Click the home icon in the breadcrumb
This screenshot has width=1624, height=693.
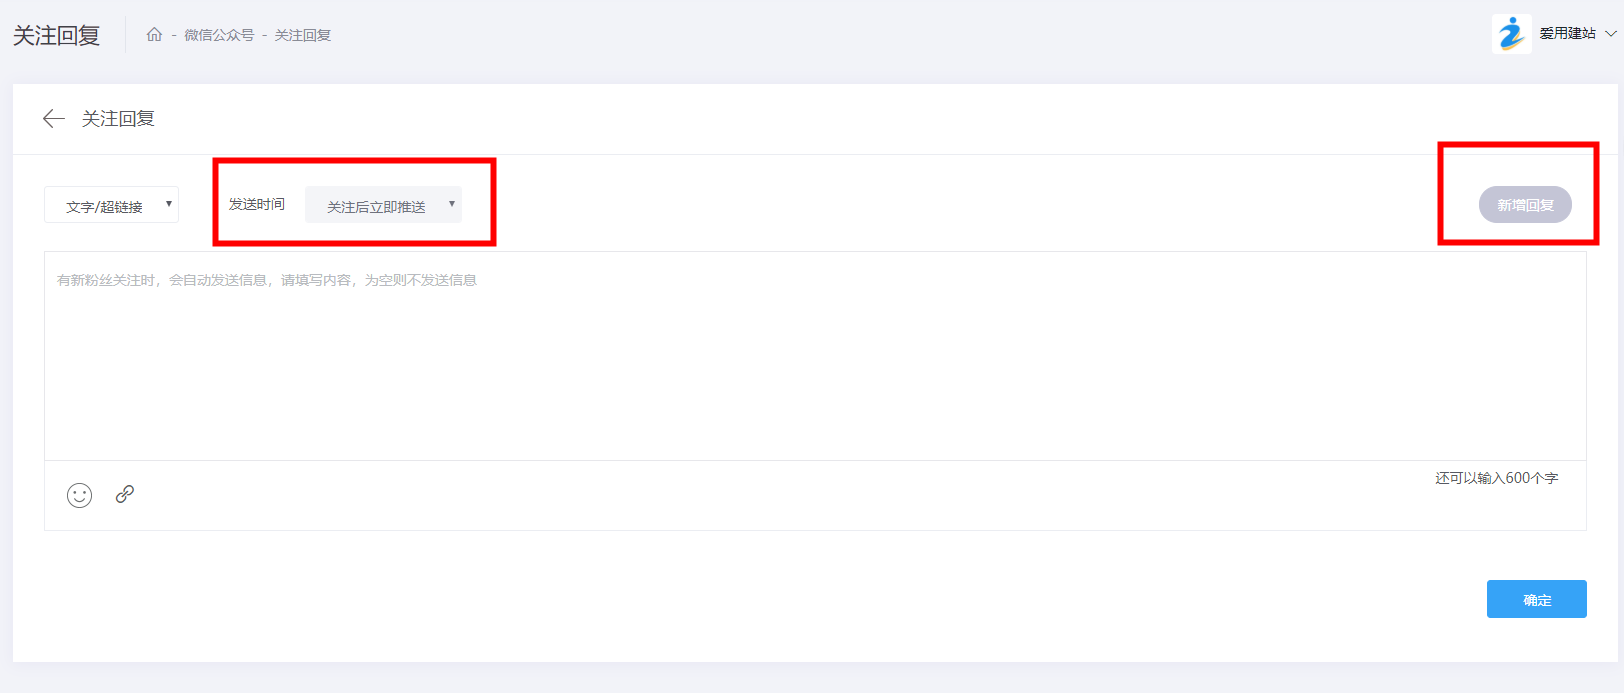pyautogui.click(x=154, y=35)
